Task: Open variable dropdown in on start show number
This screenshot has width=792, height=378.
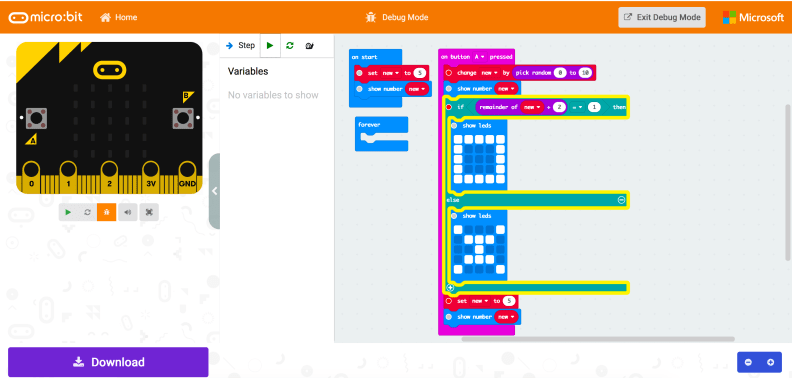Action: tap(417, 89)
